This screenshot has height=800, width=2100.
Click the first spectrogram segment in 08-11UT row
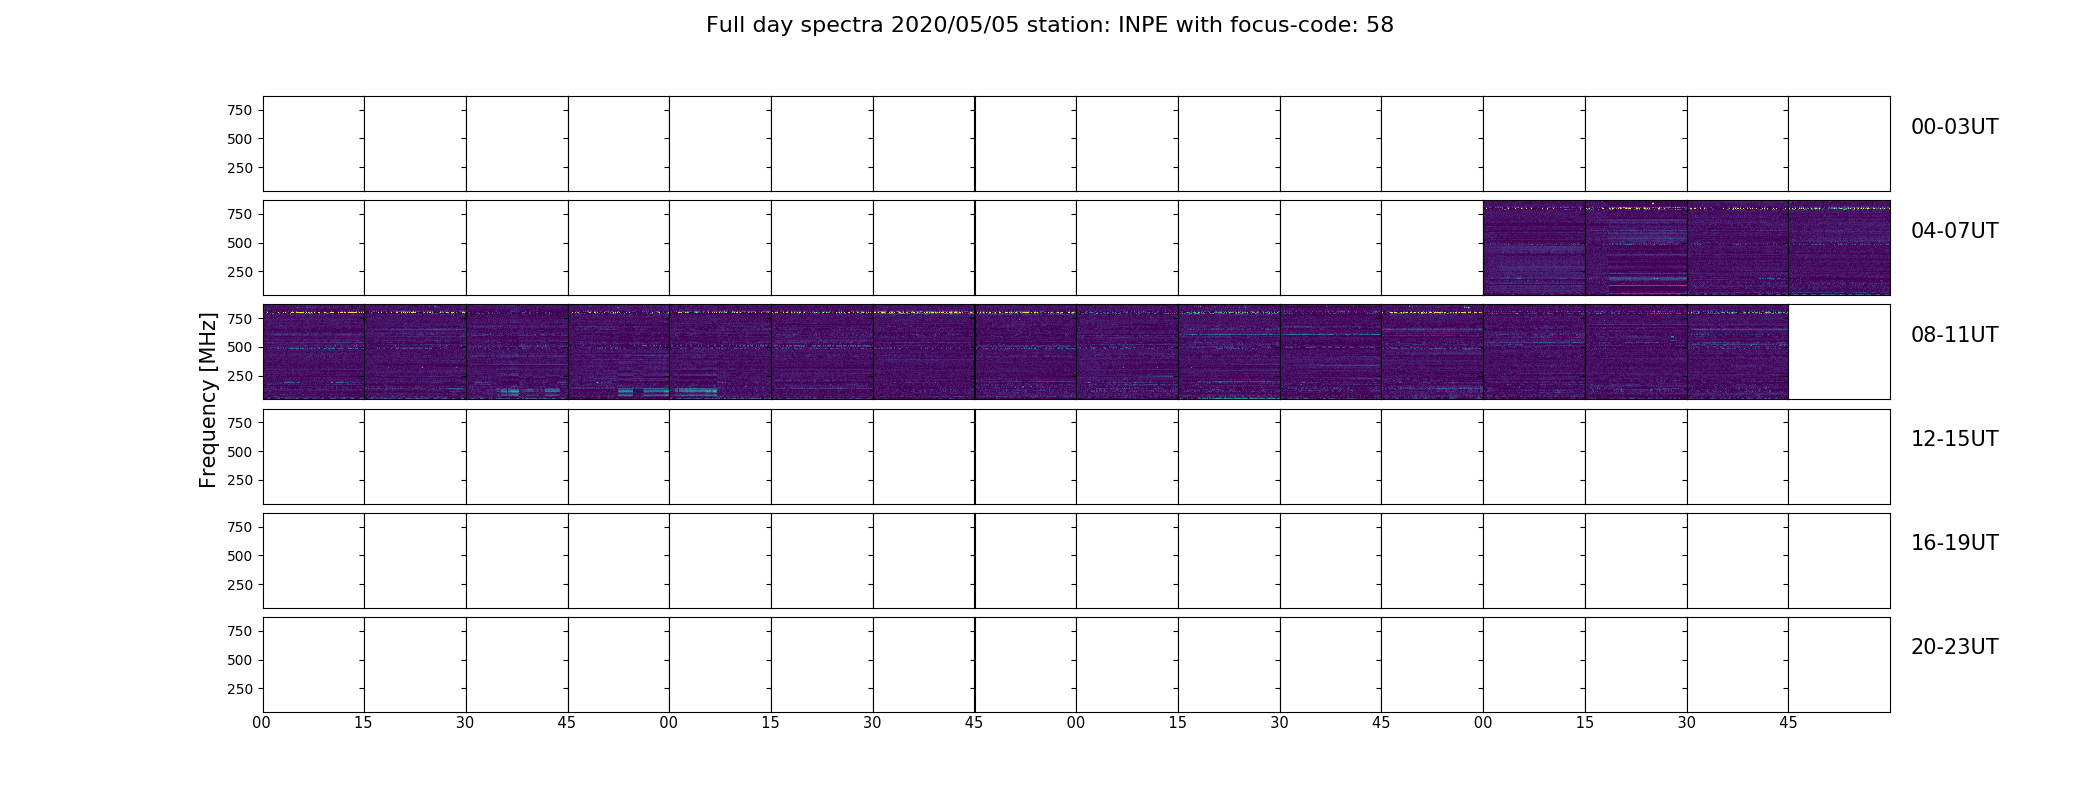coord(313,352)
